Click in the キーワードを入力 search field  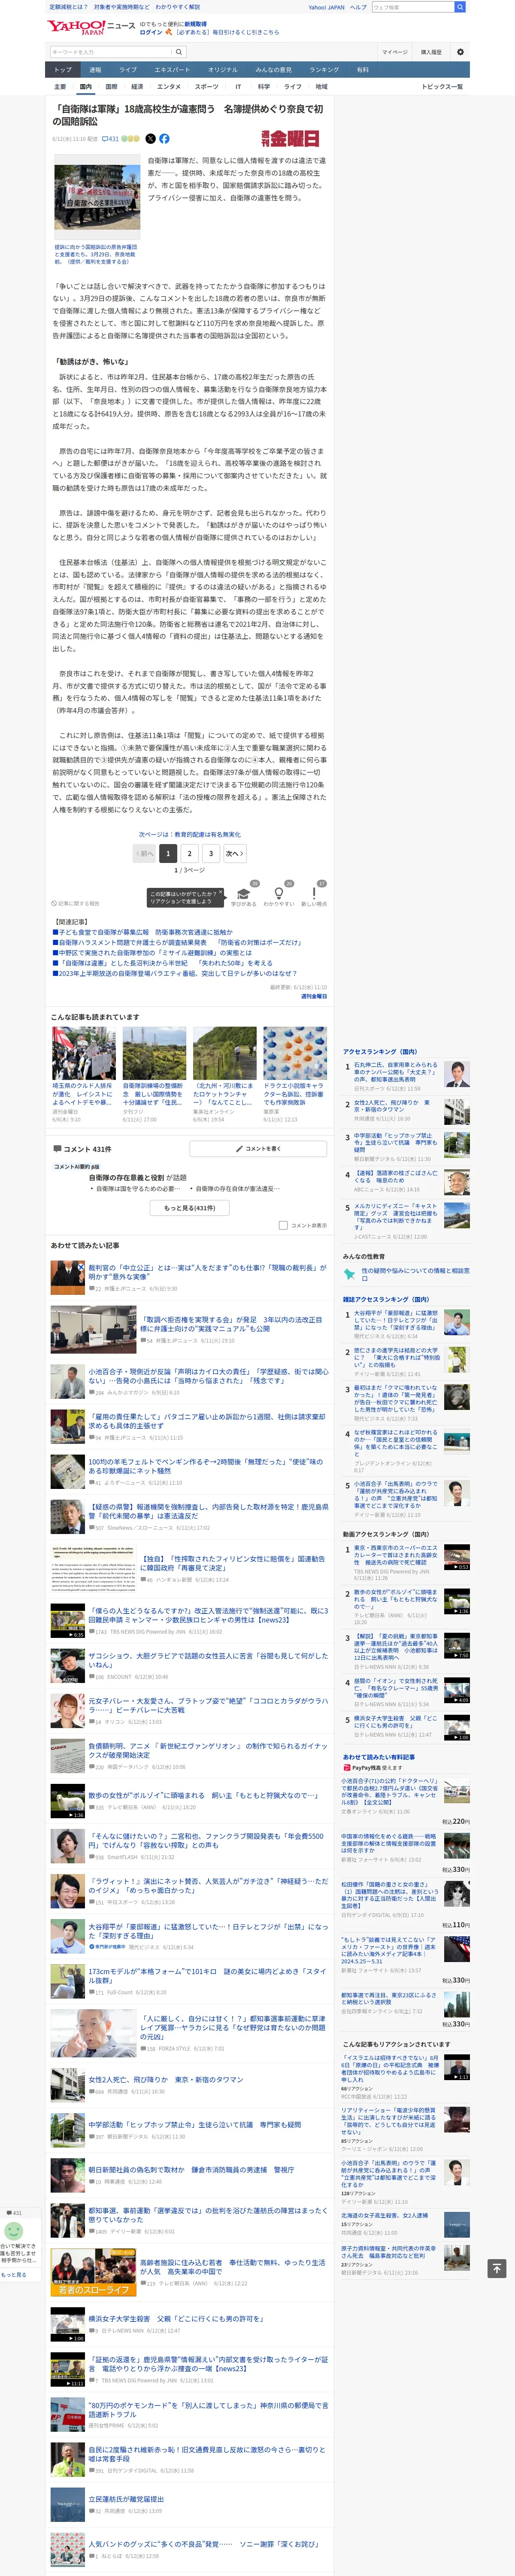point(111,52)
